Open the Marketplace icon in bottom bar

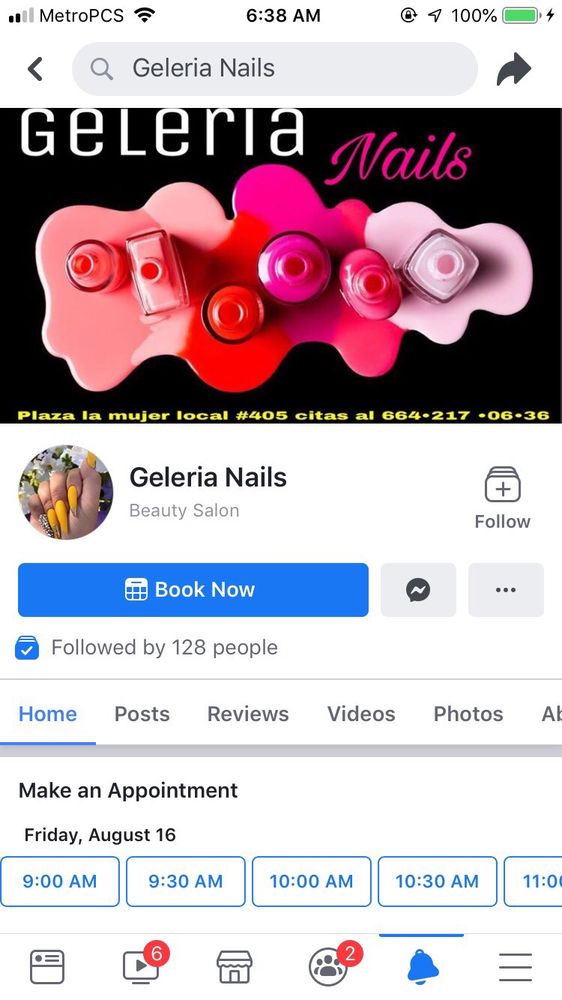234,967
